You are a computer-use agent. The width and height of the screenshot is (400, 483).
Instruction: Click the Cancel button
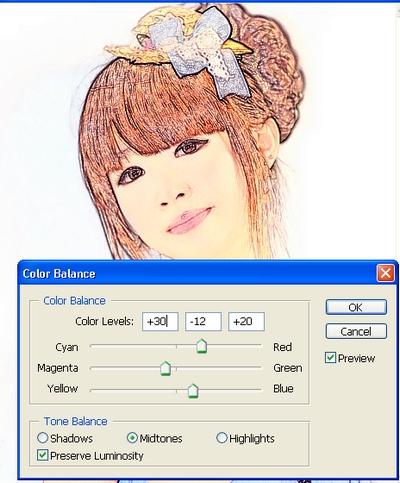(x=356, y=331)
